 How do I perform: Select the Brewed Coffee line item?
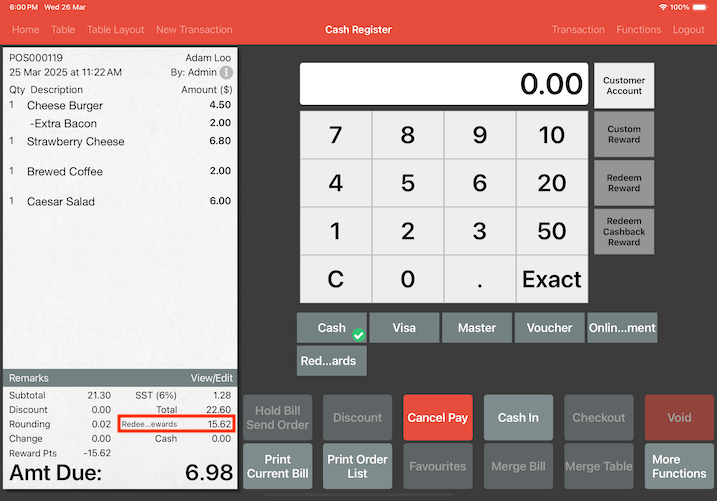pyautogui.click(x=120, y=171)
